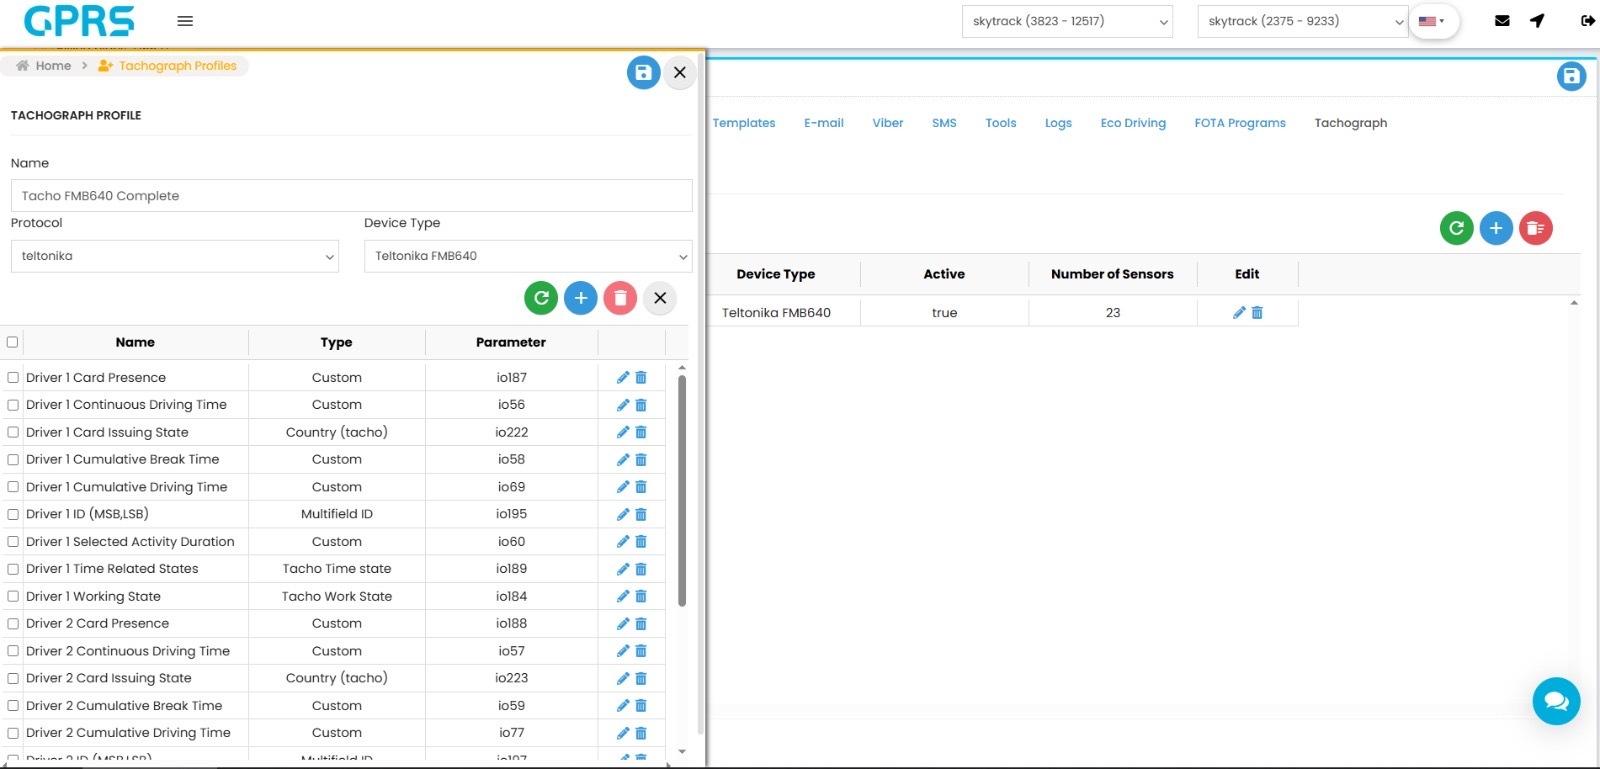Switch to the E-mail tab
1600x769 pixels.
[x=824, y=123]
